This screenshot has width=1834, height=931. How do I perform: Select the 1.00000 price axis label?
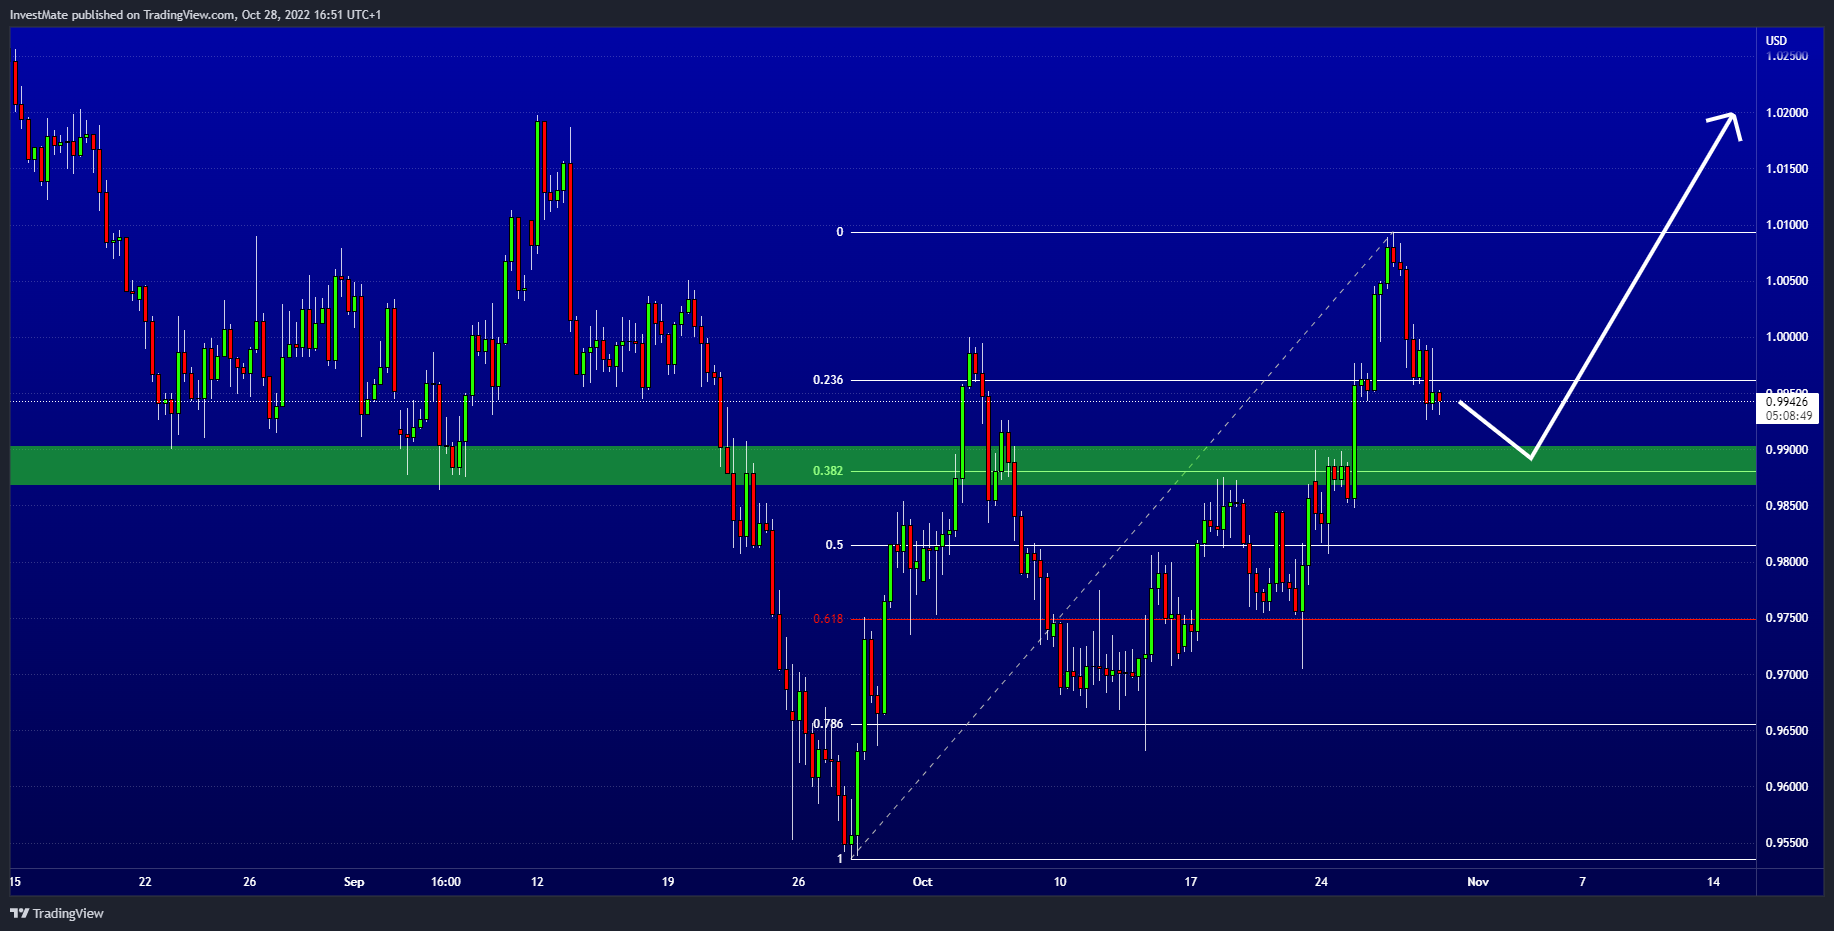[1787, 337]
